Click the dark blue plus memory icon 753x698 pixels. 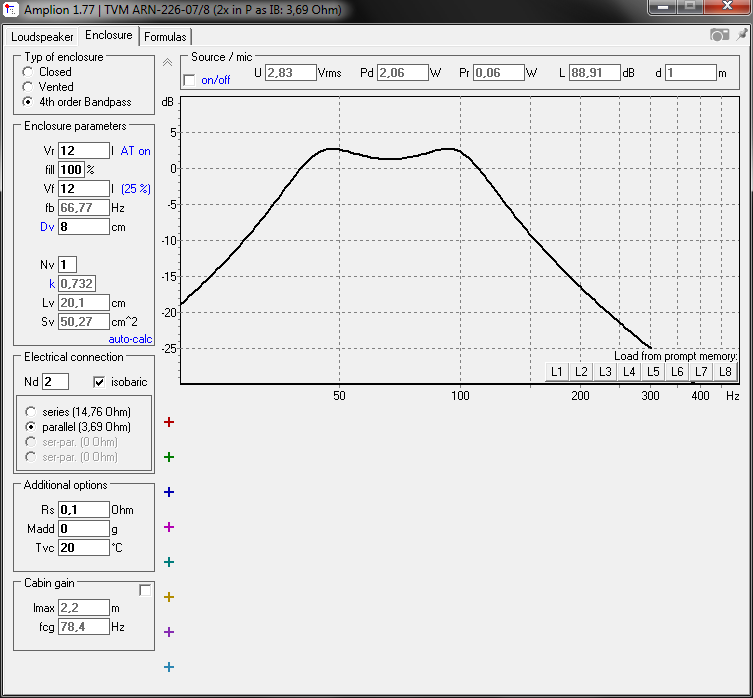(169, 492)
